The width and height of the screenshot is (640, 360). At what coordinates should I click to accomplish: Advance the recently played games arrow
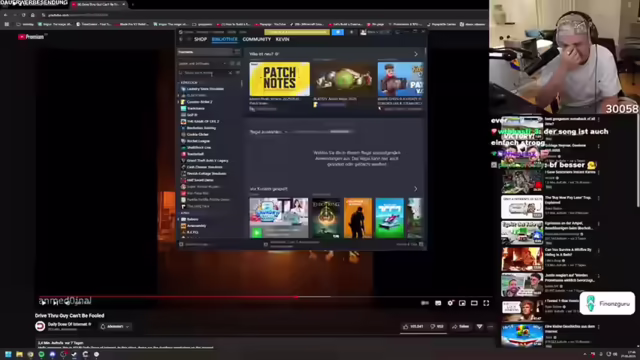(416, 189)
